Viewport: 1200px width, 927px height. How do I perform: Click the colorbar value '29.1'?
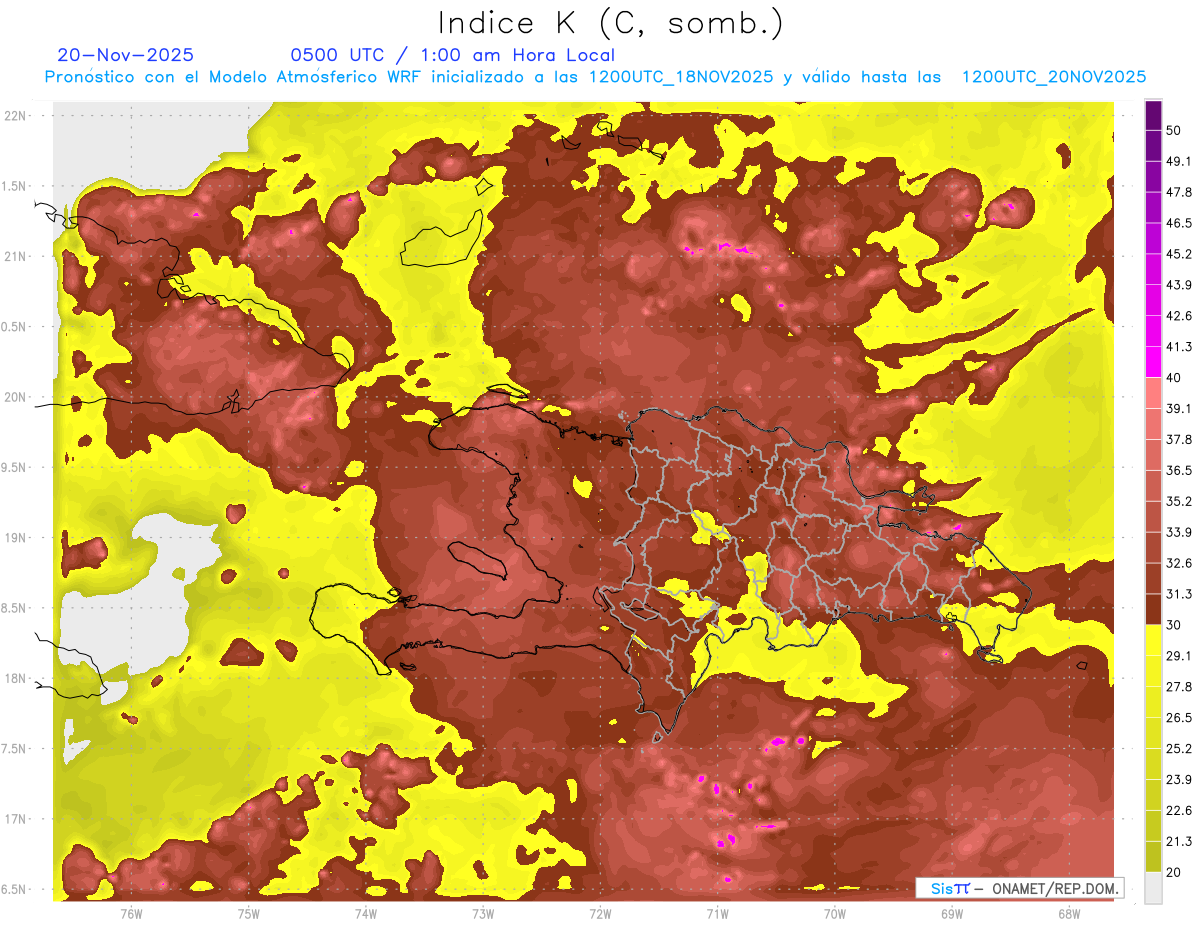pyautogui.click(x=1178, y=656)
